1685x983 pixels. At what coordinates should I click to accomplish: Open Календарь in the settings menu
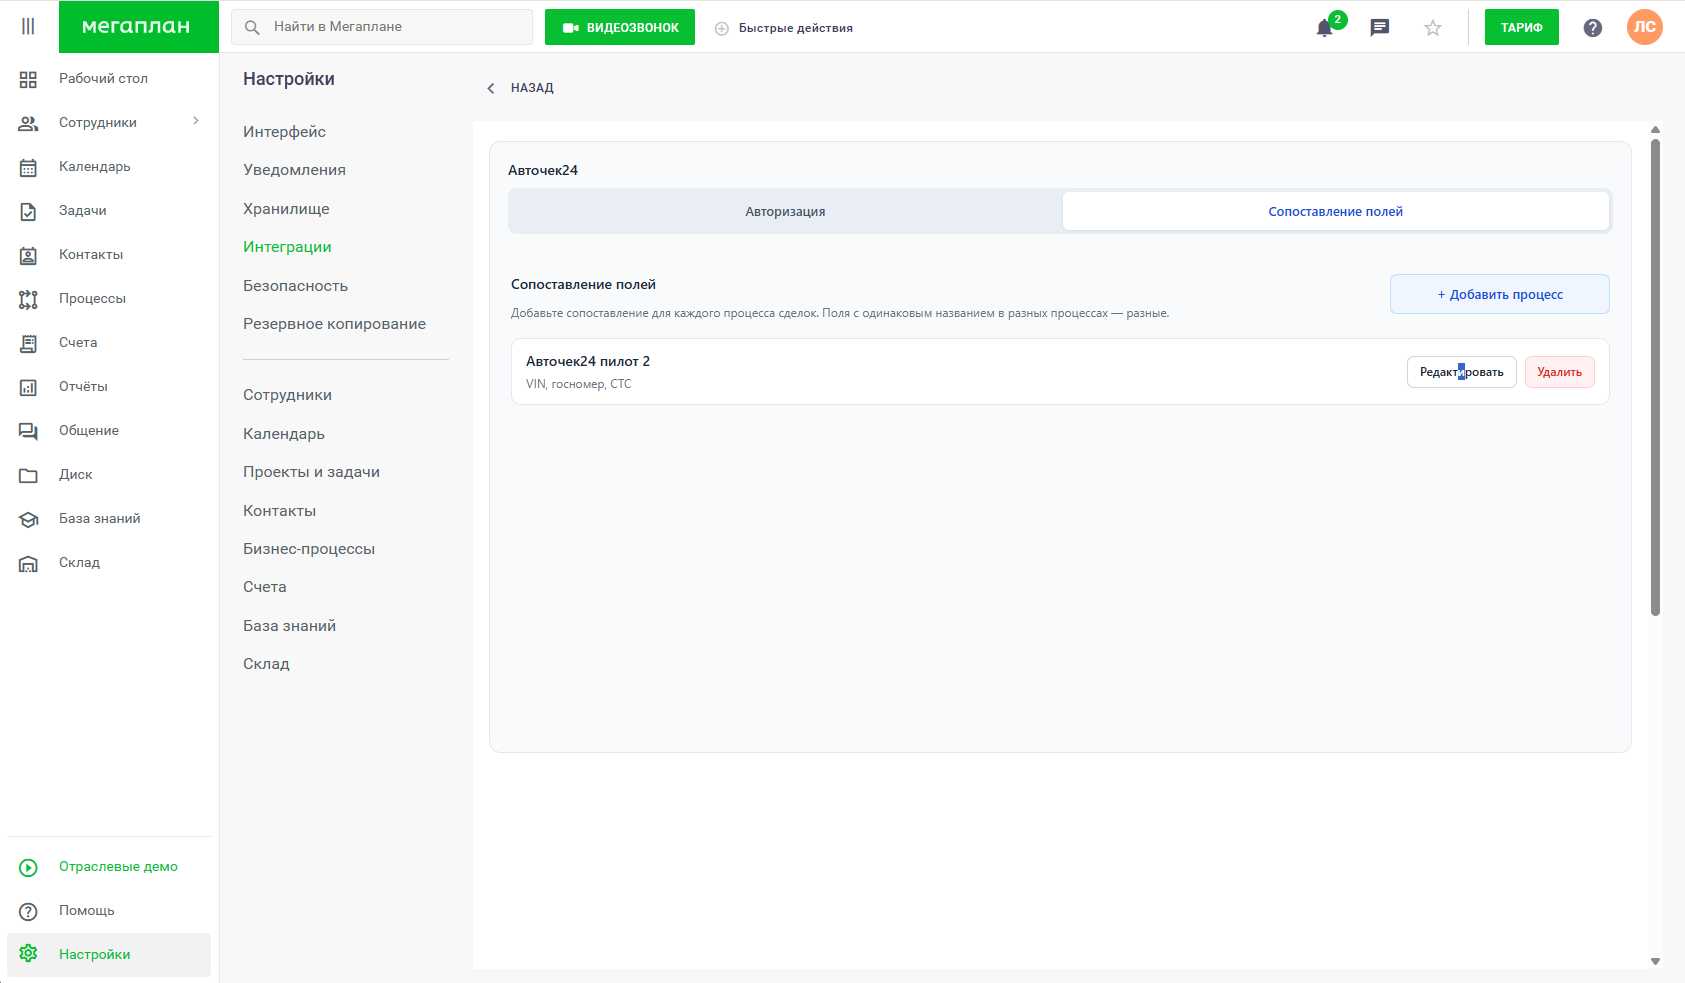284,434
